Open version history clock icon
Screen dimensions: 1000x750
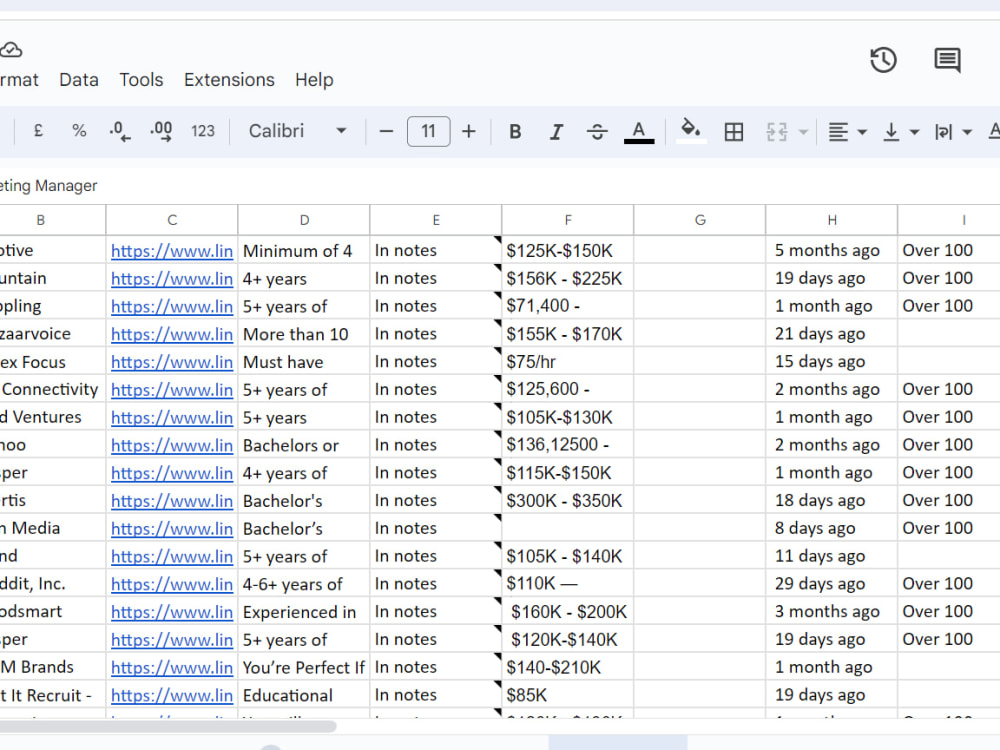click(883, 61)
